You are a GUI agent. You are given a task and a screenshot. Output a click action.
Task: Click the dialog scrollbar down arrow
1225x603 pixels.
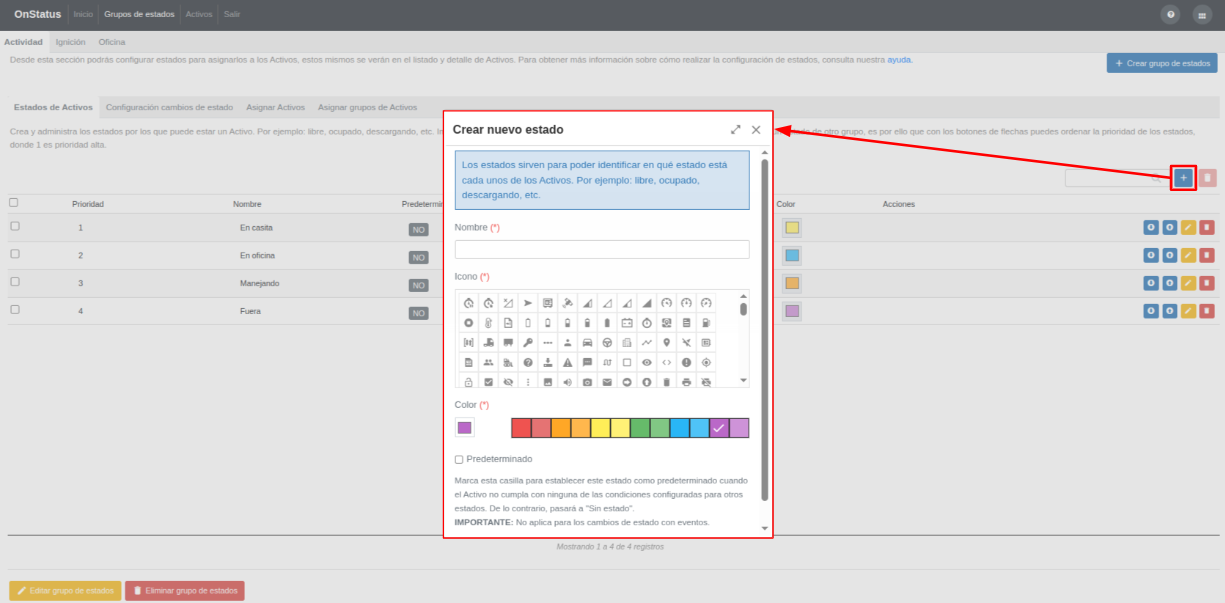765,528
